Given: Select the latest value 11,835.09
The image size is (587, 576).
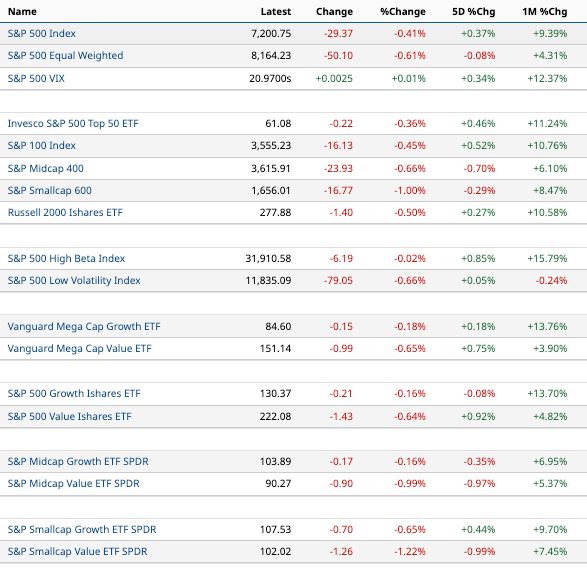Looking at the screenshot, I should [268, 280].
